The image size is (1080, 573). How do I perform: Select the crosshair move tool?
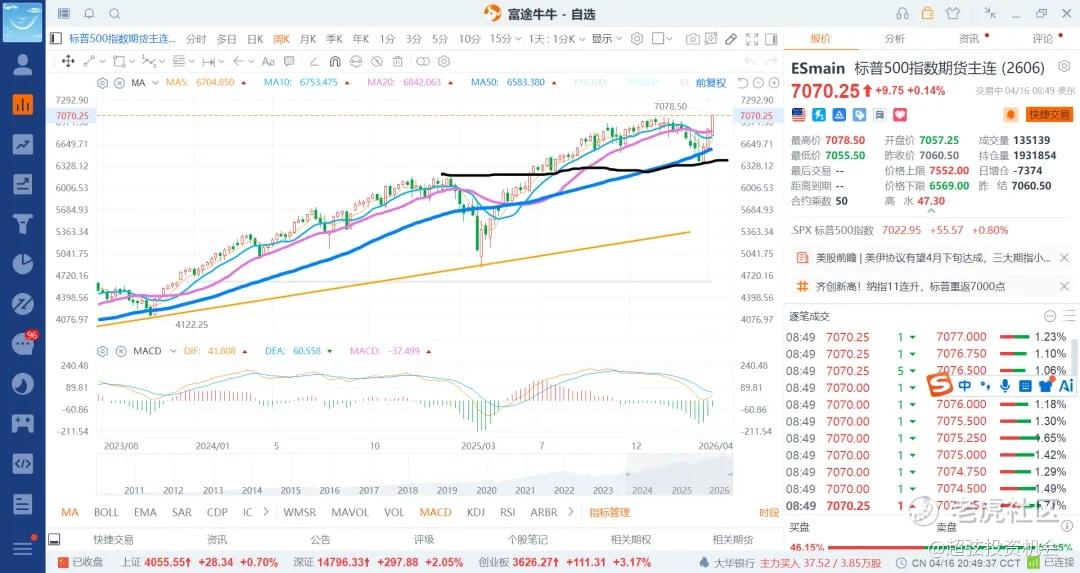(x=68, y=61)
